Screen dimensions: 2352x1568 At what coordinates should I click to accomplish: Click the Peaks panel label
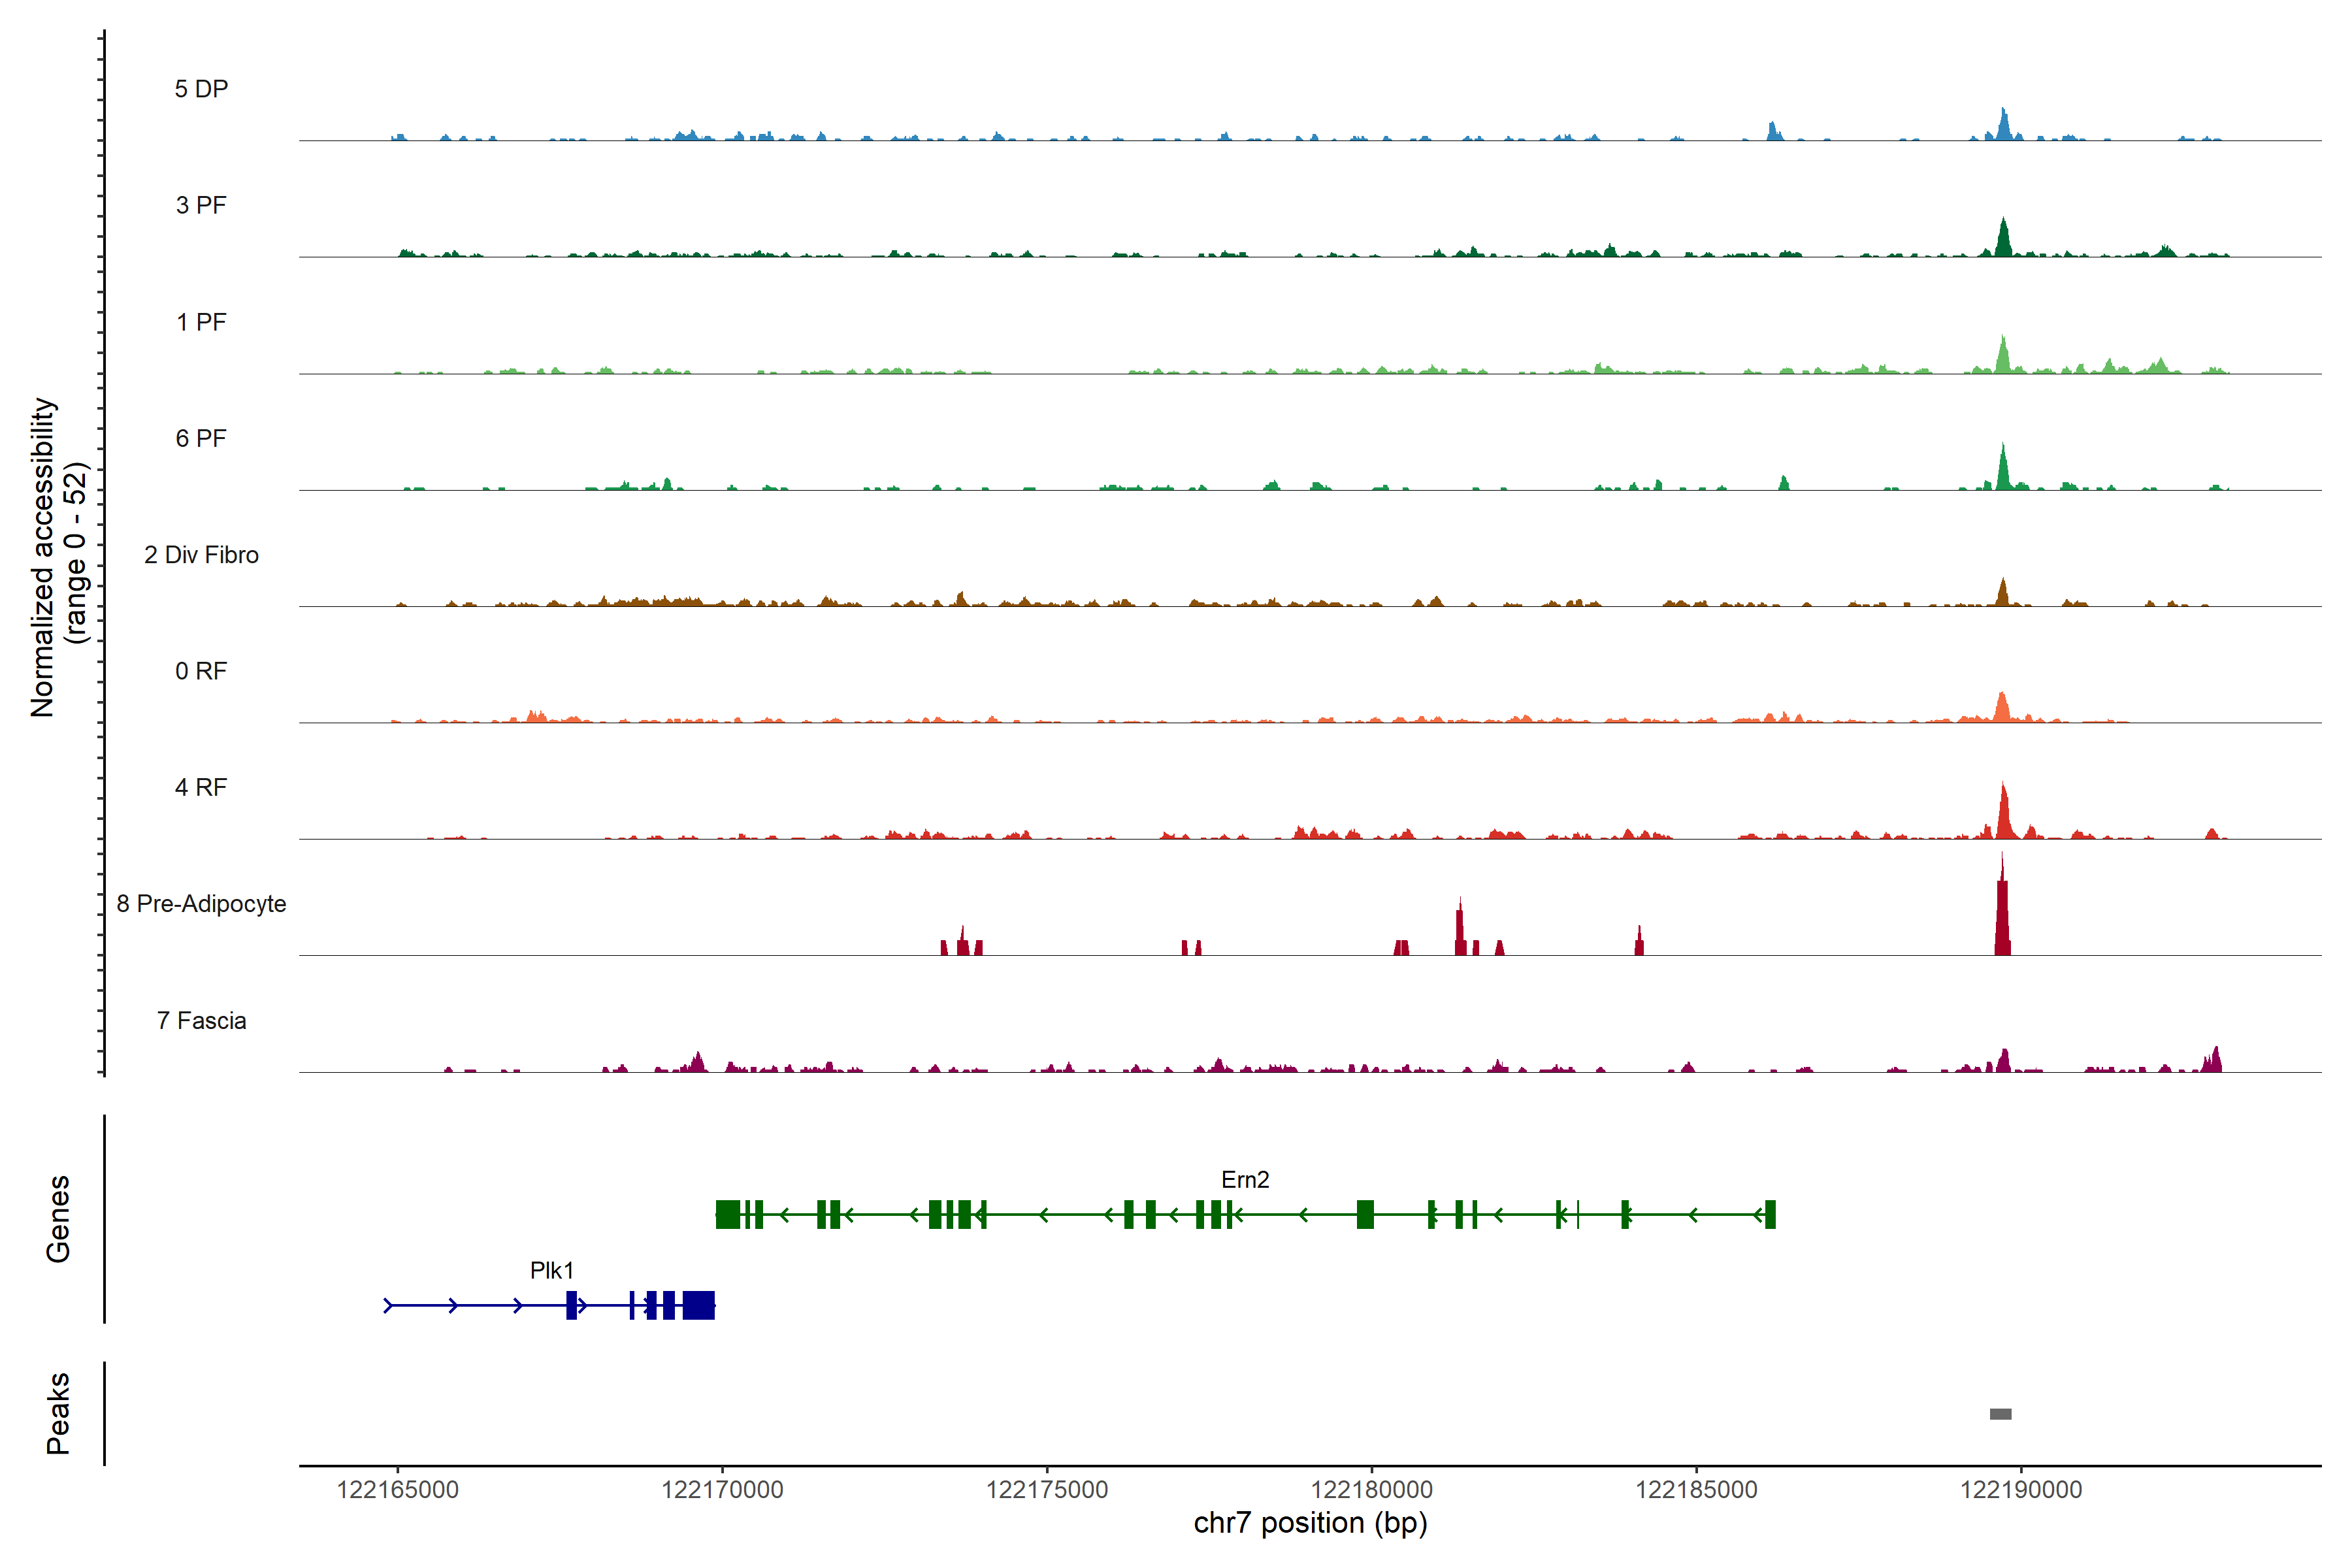58,1413
